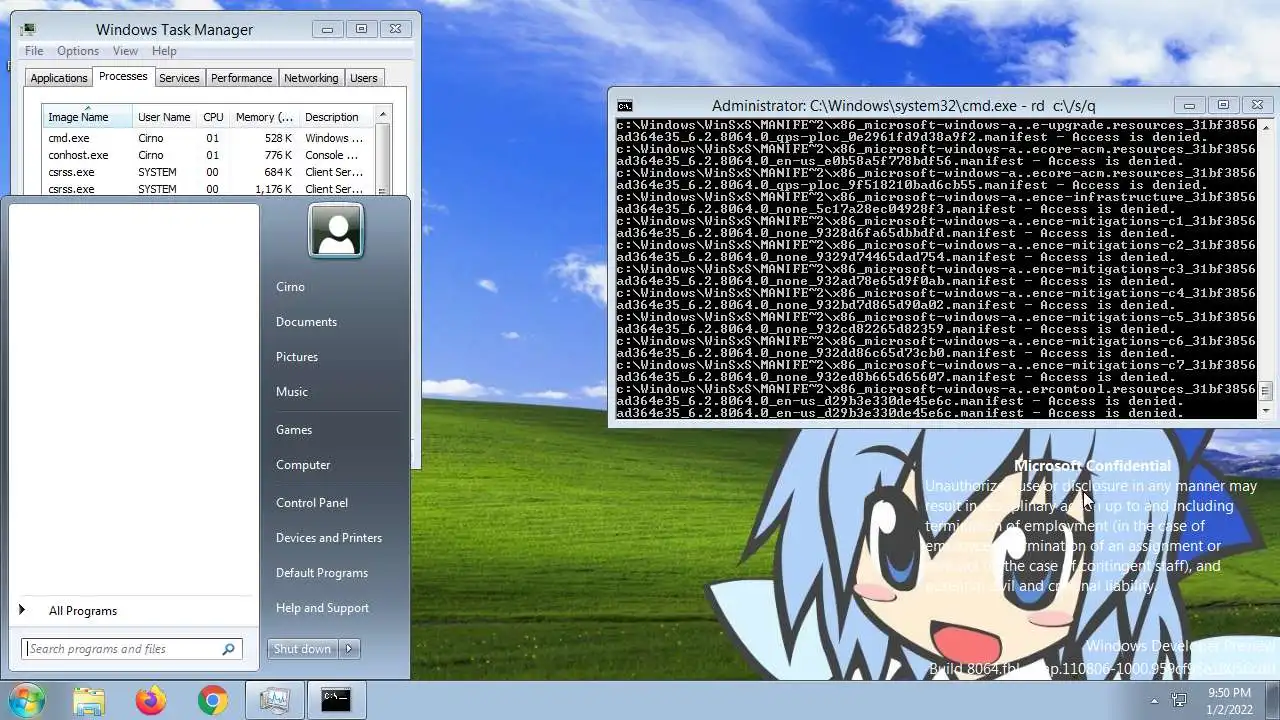Switch to the Users tab

coord(364,78)
